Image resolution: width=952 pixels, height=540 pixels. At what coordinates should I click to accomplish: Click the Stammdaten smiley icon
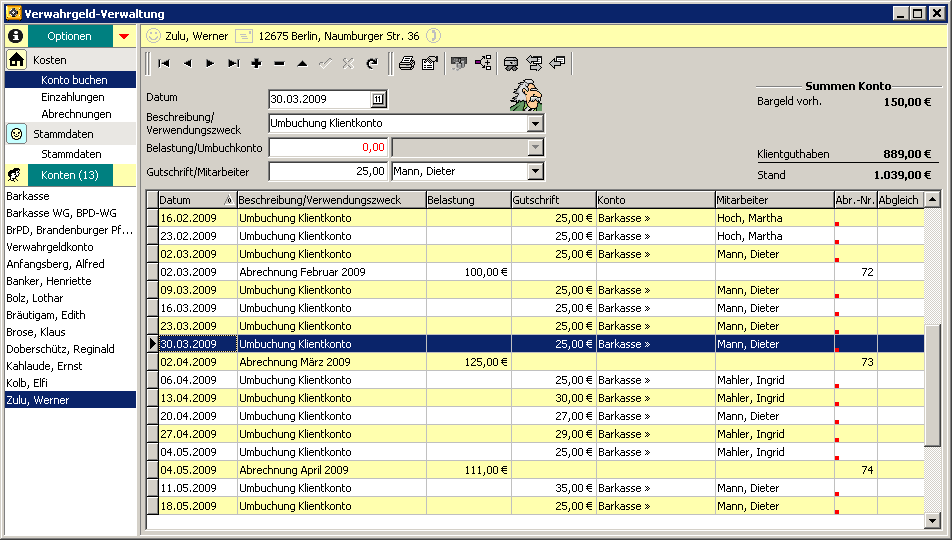pos(16,133)
